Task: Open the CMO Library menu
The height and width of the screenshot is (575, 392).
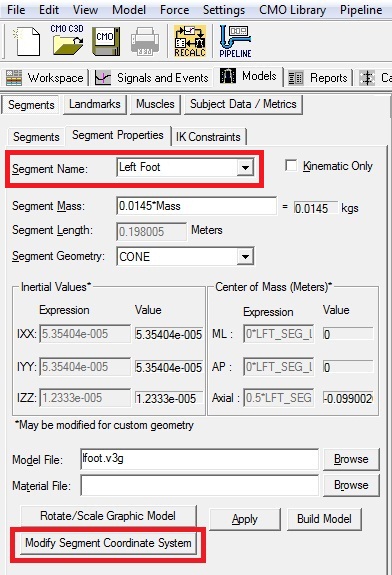Action: (292, 10)
